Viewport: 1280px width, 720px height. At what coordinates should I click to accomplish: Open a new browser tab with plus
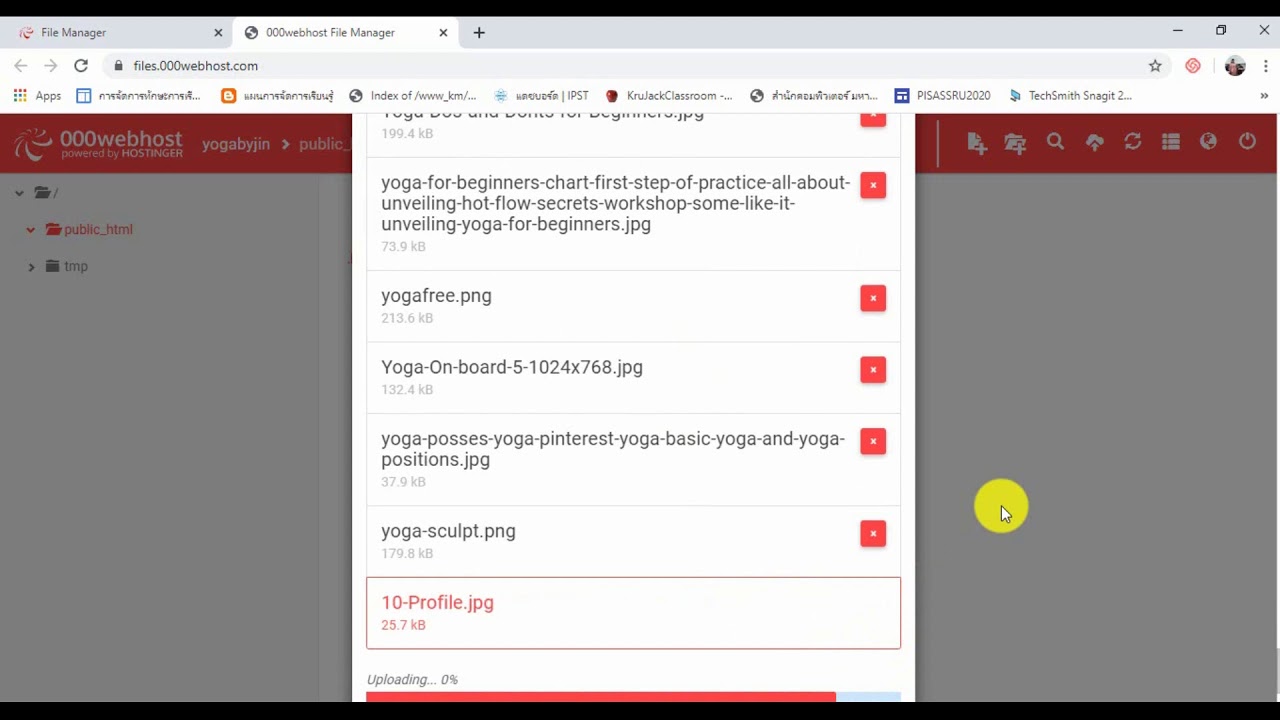click(479, 33)
